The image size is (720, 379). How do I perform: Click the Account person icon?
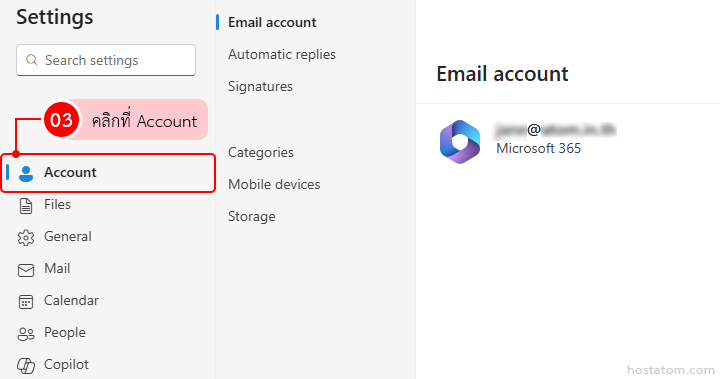coord(26,173)
